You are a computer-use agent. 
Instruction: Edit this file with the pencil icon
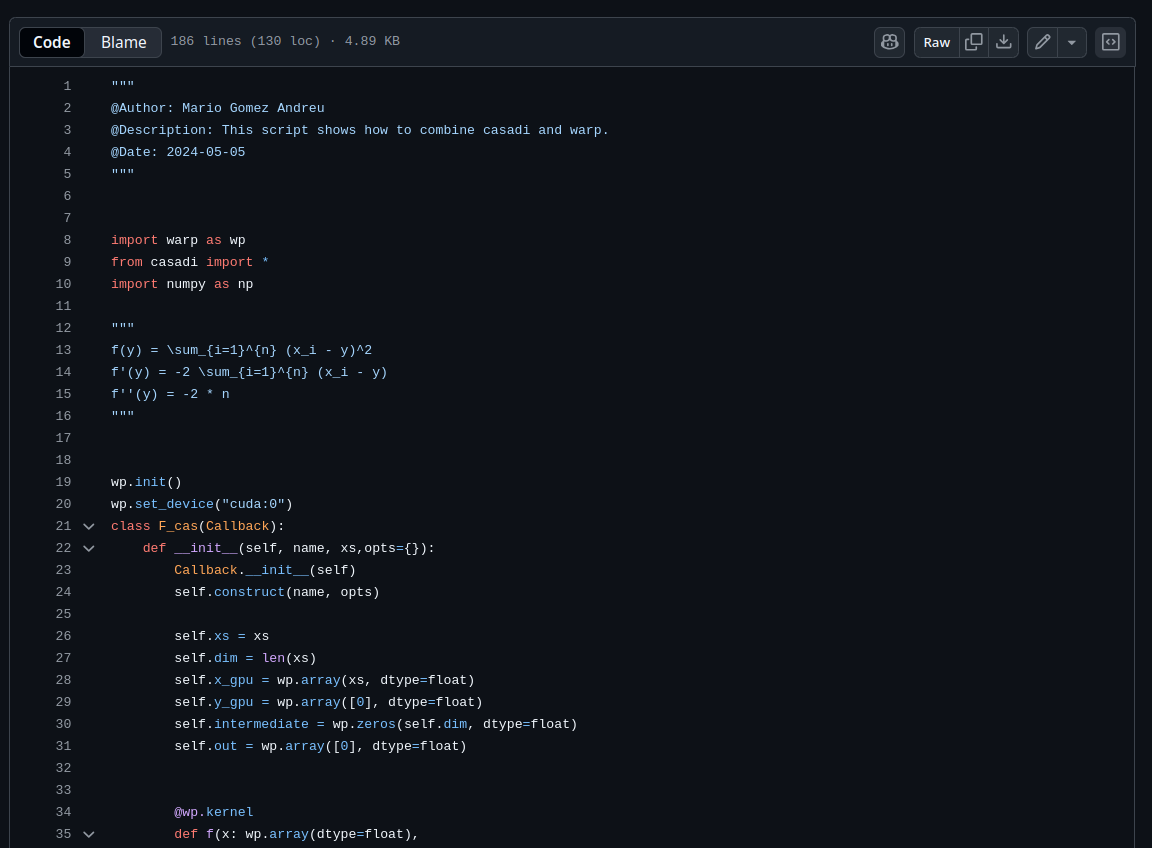pos(1042,42)
